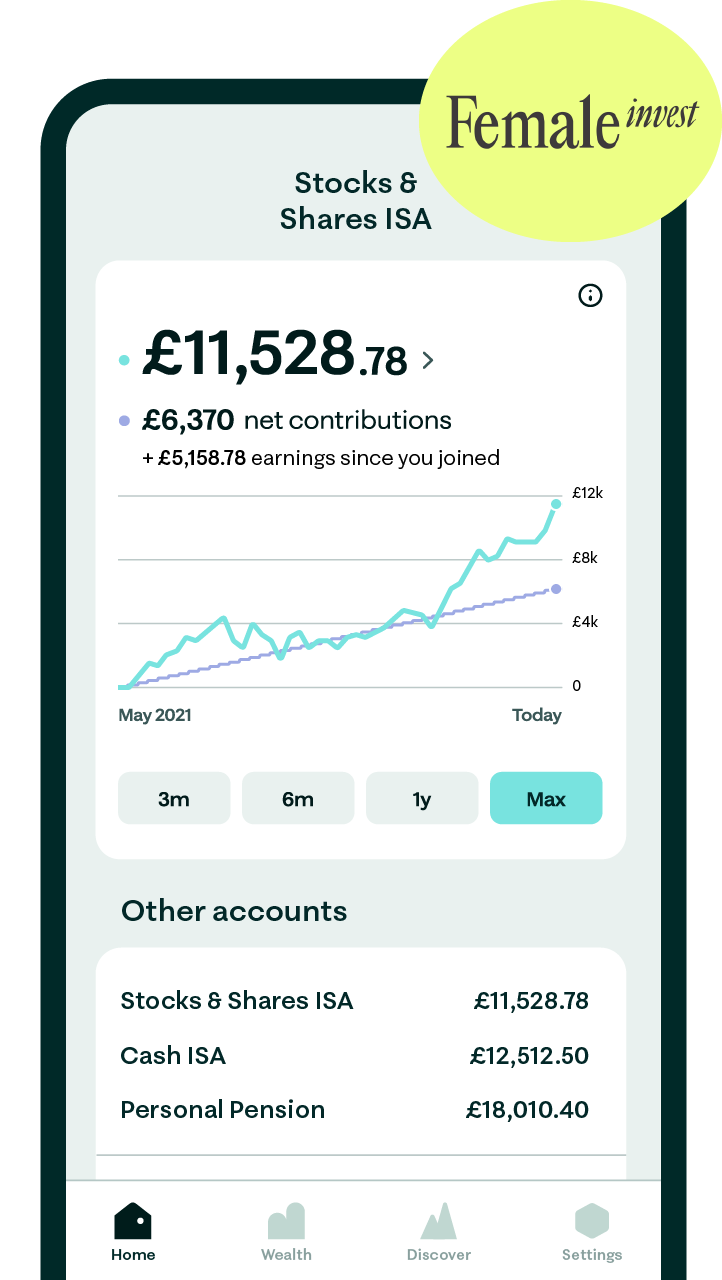Open the Stocks & Shares ISA account row
The width and height of the screenshot is (722, 1280).
tap(354, 1001)
